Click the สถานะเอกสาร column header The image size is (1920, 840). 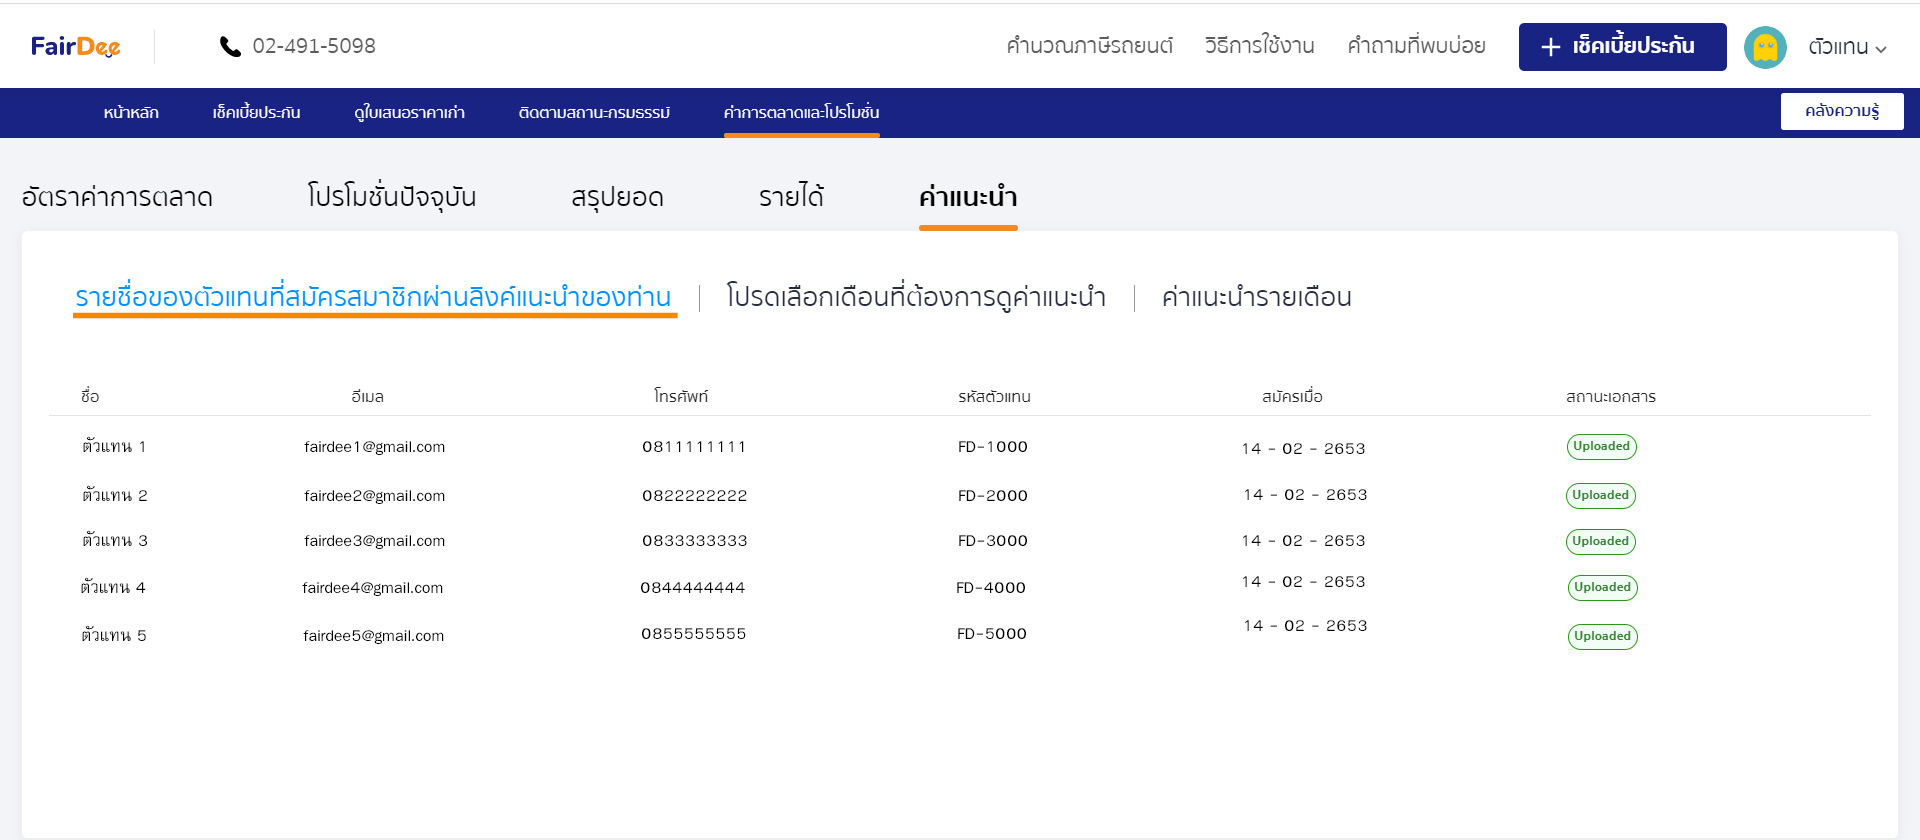[1611, 396]
